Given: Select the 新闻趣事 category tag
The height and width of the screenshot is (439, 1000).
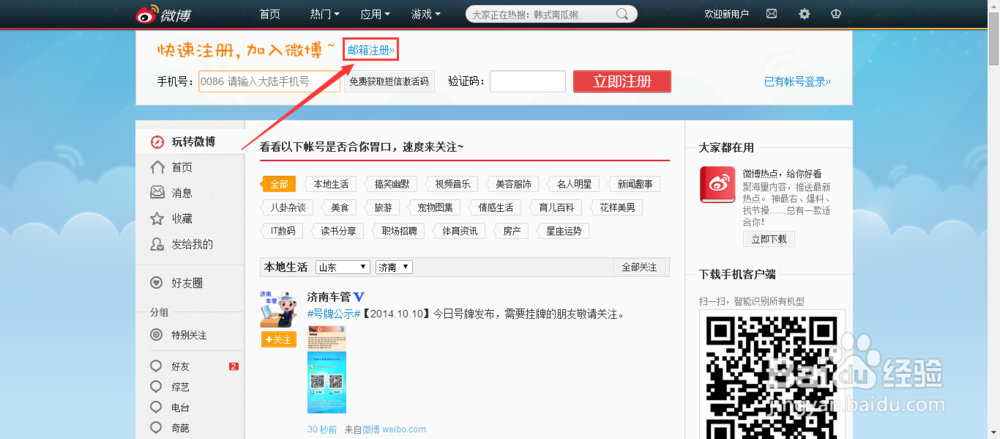Looking at the screenshot, I should click(634, 184).
